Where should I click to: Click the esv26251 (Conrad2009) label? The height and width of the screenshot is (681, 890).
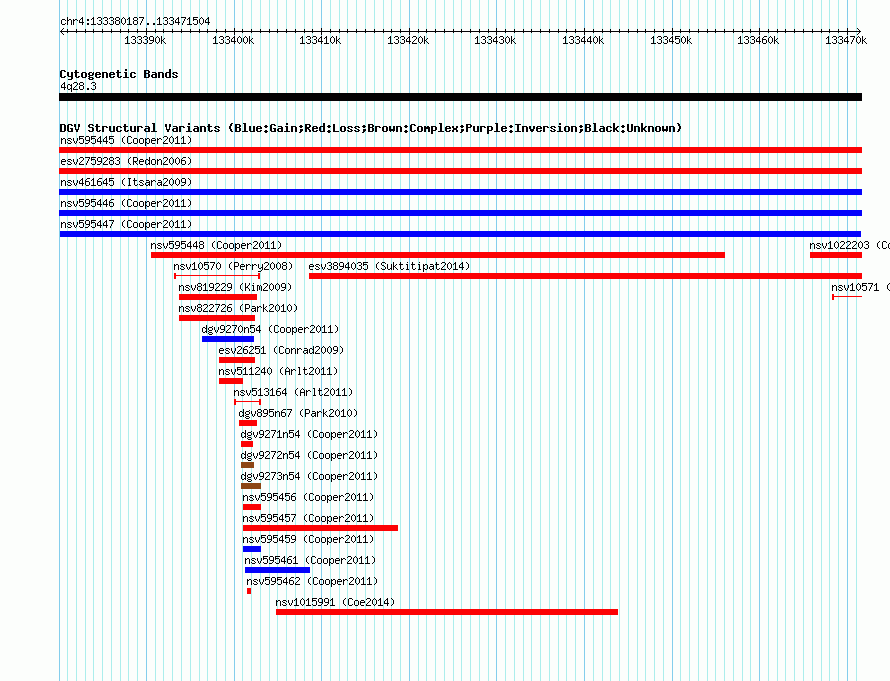point(281,350)
